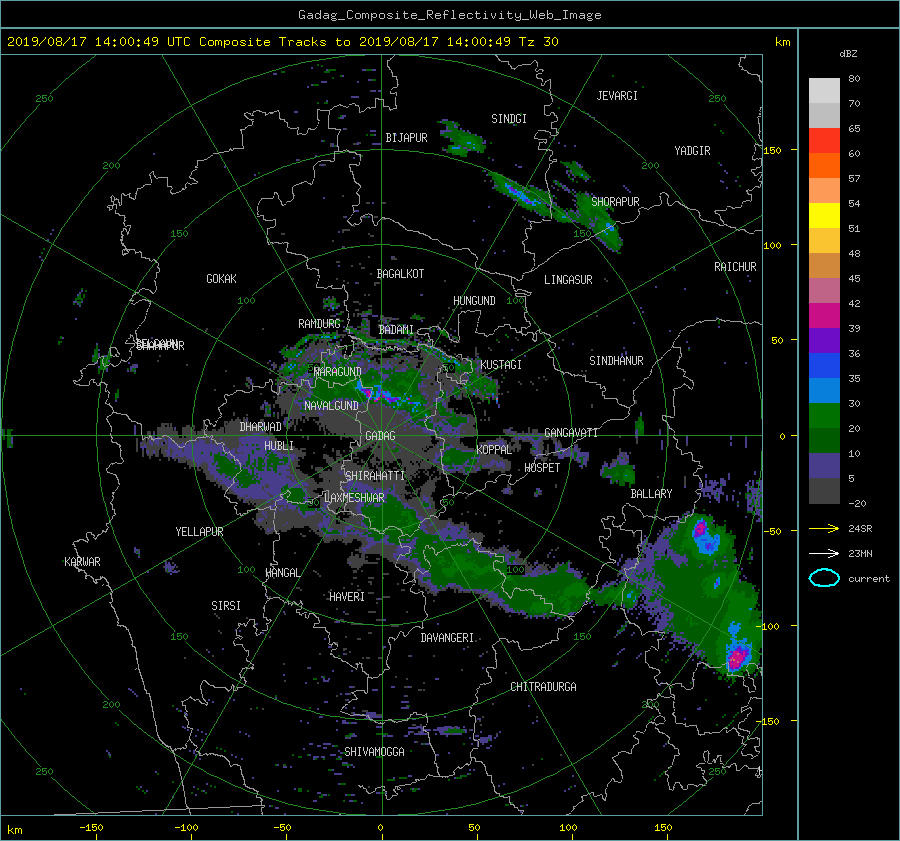Screen dimensions: 900x841
Task: Click the SHIVAMOGGA city label
Action: 374,752
